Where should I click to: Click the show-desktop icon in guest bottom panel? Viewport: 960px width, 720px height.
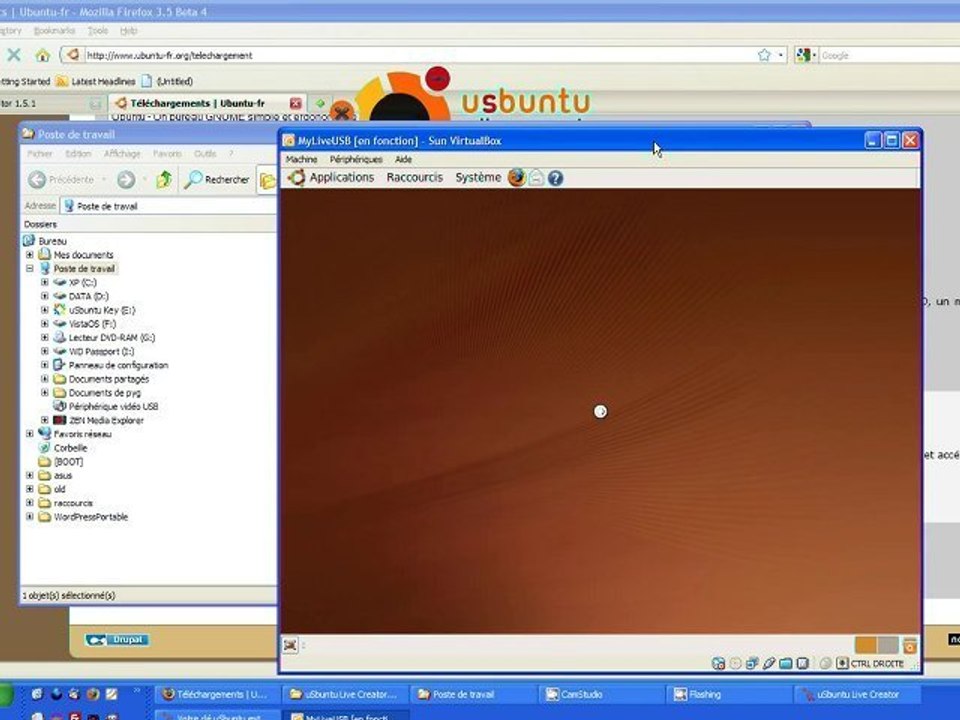[x=290, y=645]
